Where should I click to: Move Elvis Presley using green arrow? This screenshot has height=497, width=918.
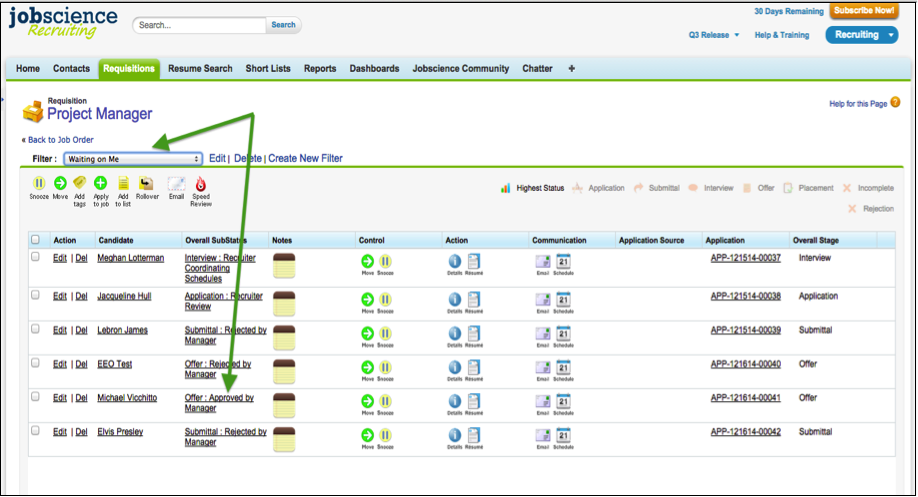click(x=367, y=435)
